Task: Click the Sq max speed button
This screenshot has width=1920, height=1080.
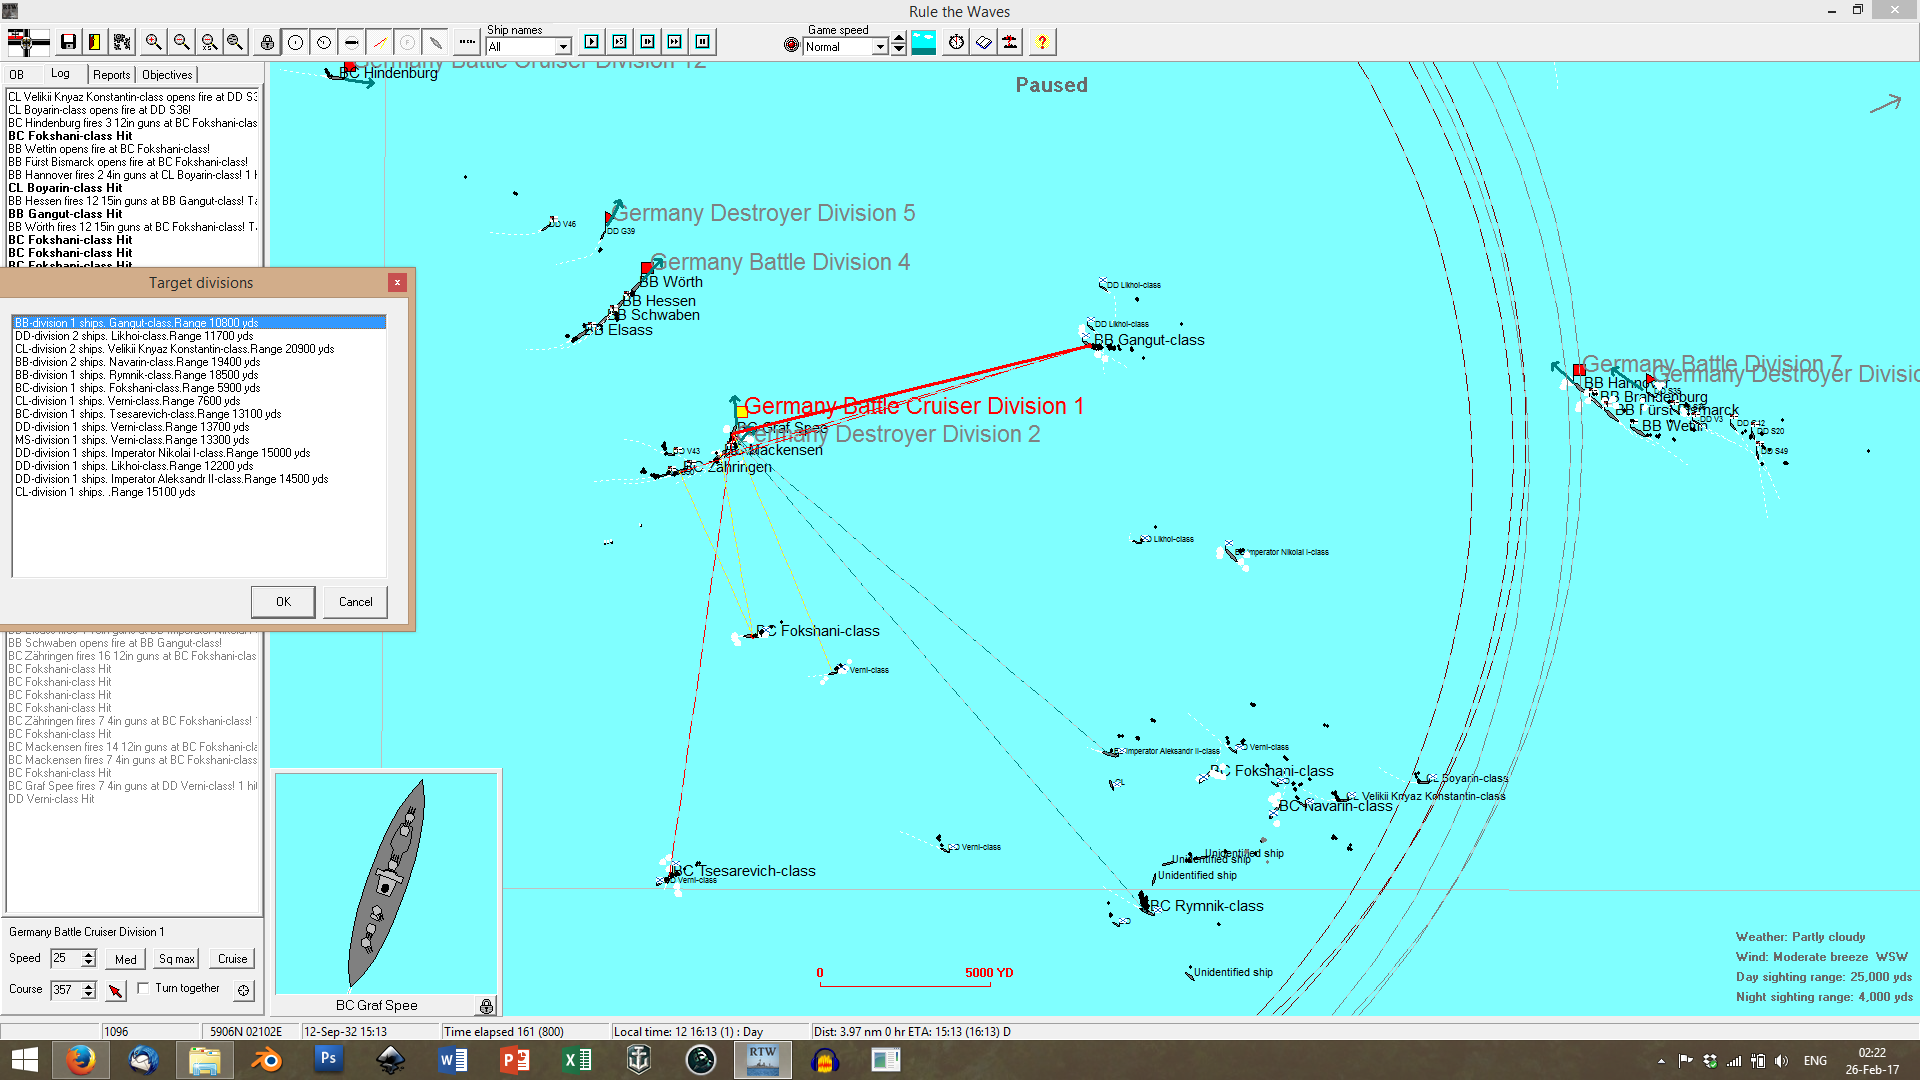Action: [x=177, y=959]
